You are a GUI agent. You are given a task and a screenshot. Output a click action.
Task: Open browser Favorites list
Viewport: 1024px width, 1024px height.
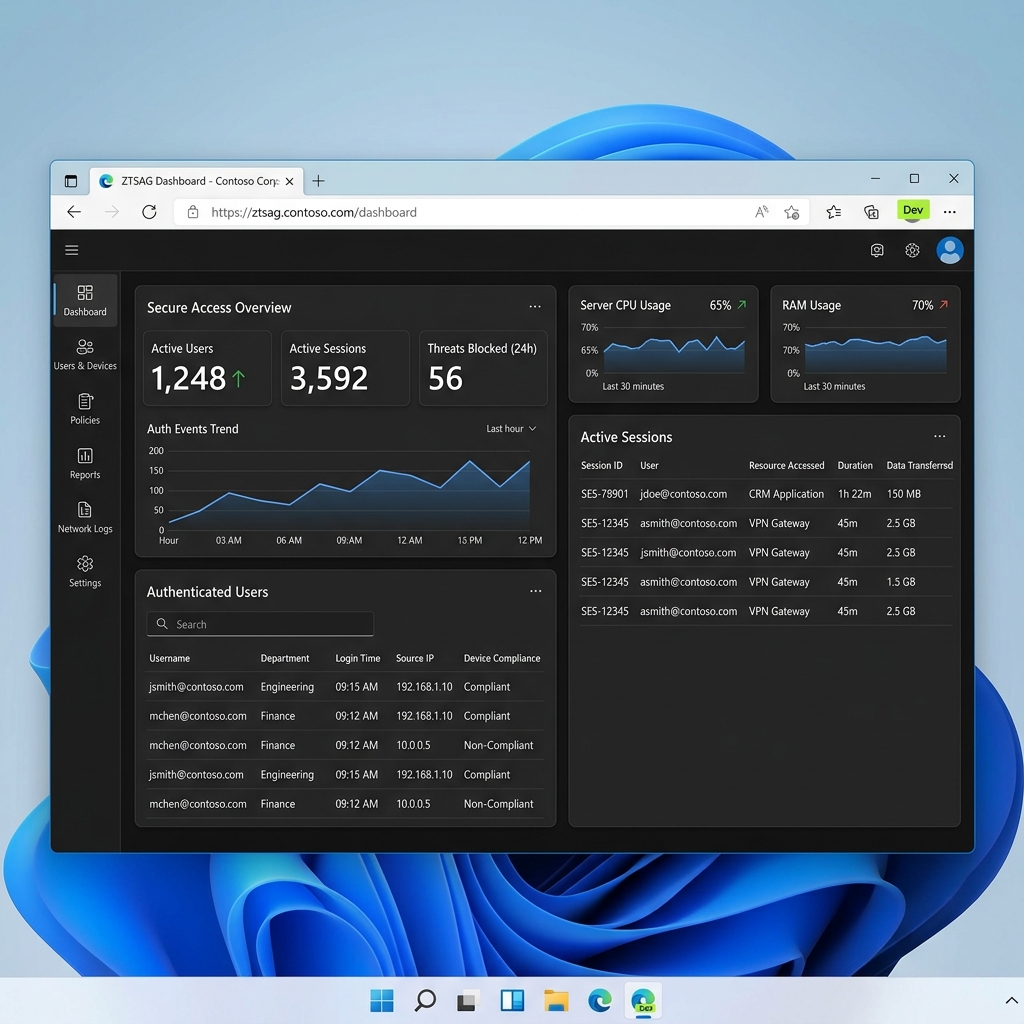tap(833, 212)
